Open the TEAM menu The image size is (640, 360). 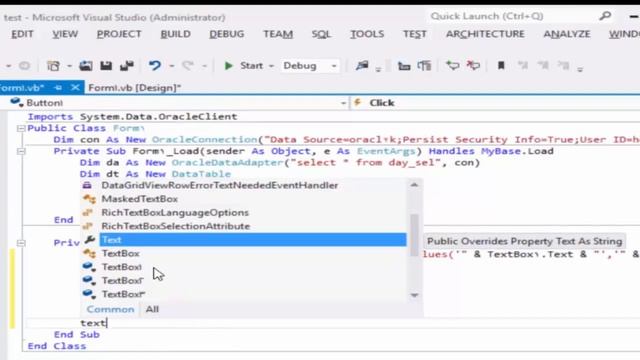pyautogui.click(x=278, y=34)
